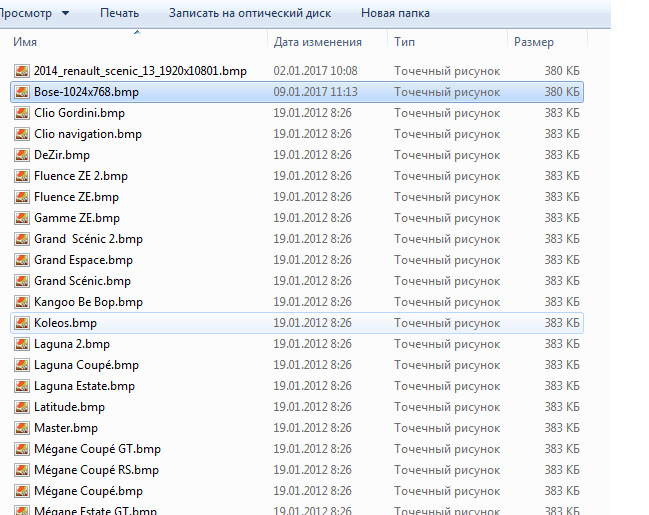Select the Kangoo Be Bop.bmp name
Viewport: 649px width, 515px height.
coord(88,302)
